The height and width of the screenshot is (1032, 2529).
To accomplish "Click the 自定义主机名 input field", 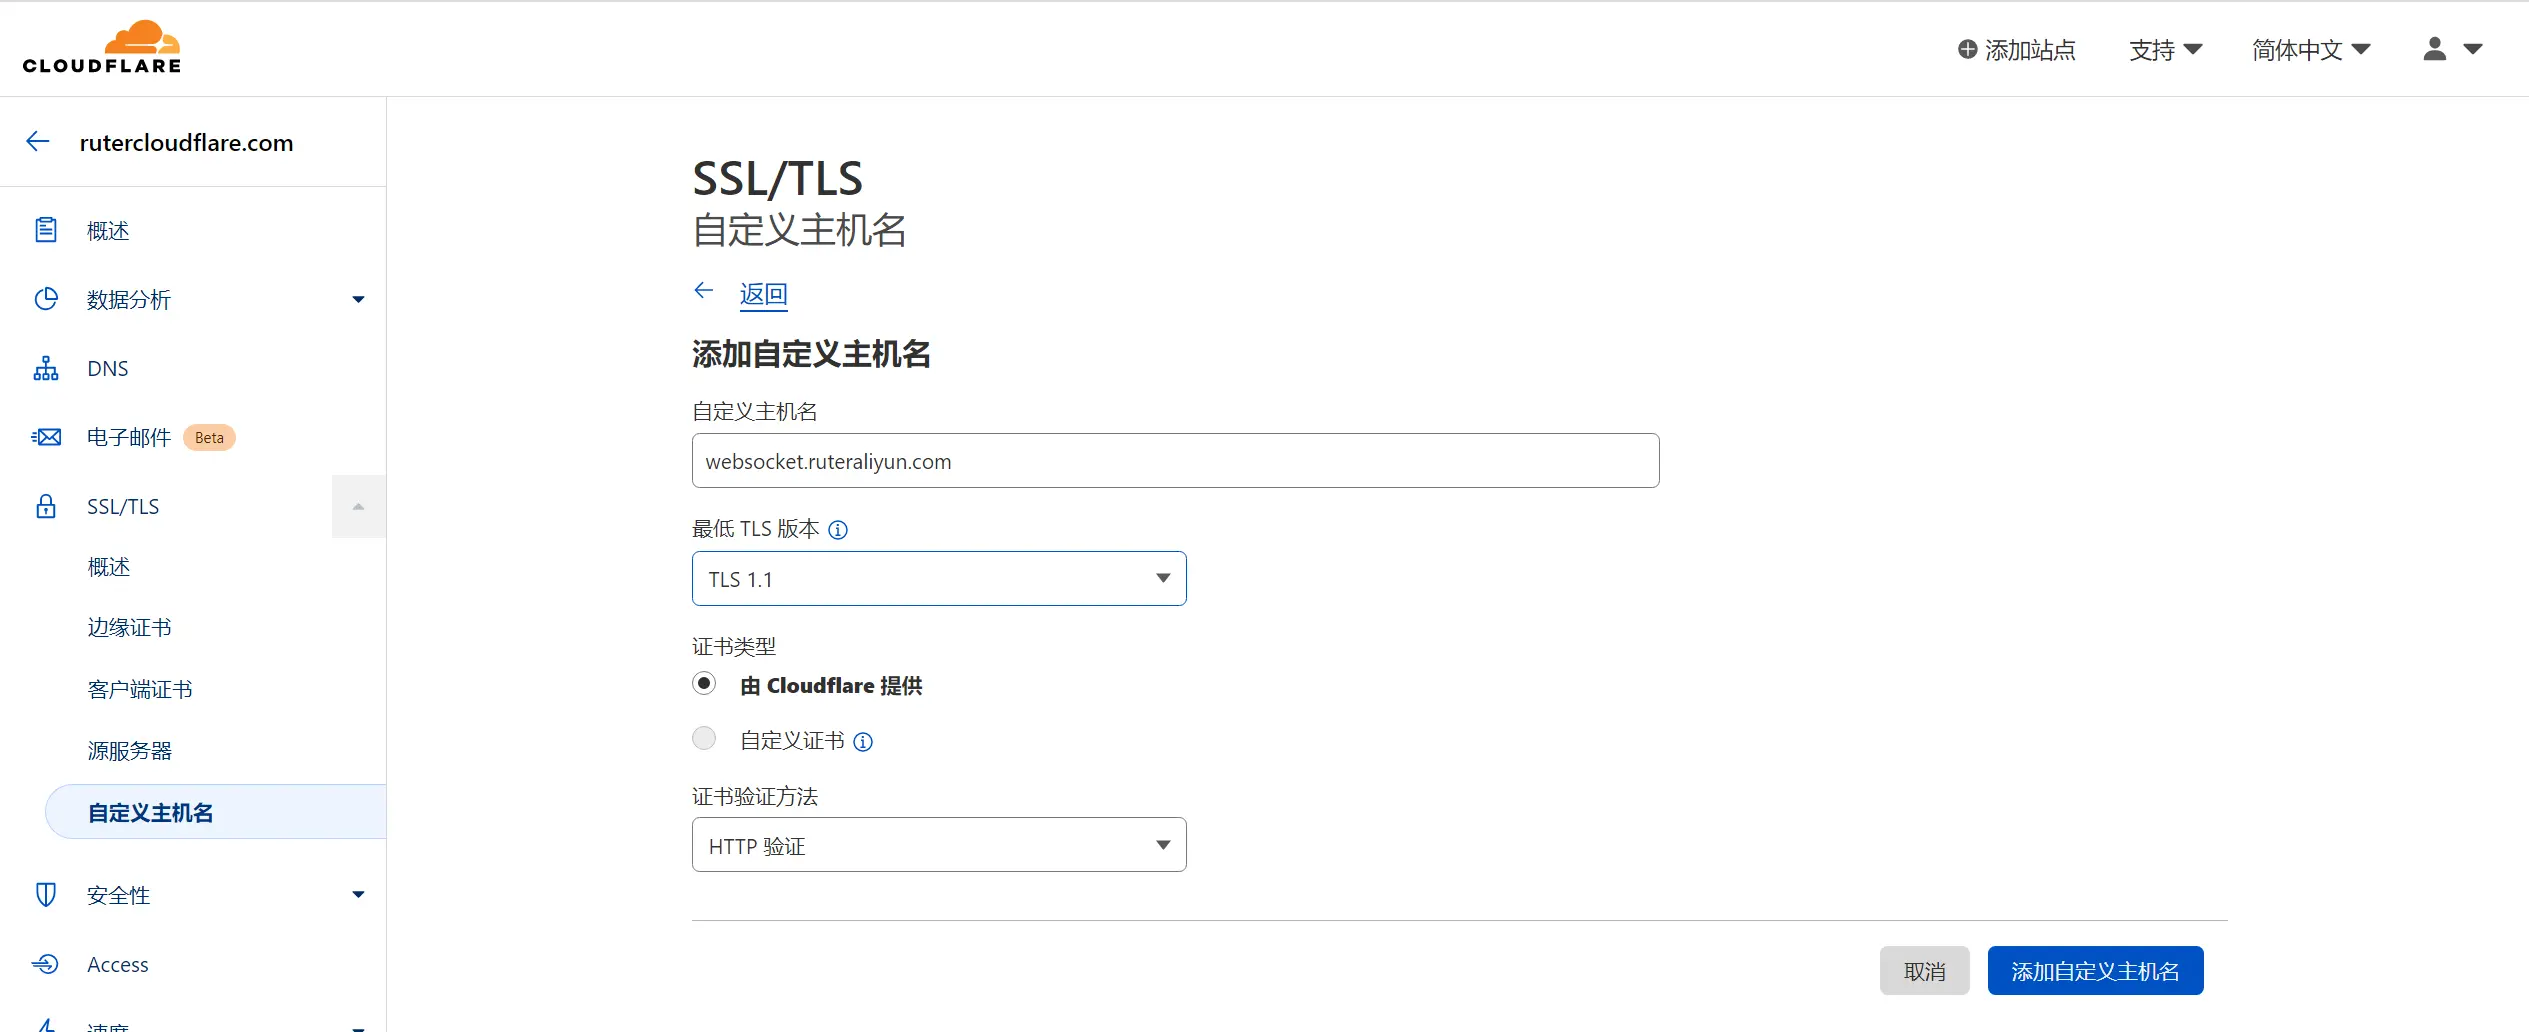I will click(1175, 461).
